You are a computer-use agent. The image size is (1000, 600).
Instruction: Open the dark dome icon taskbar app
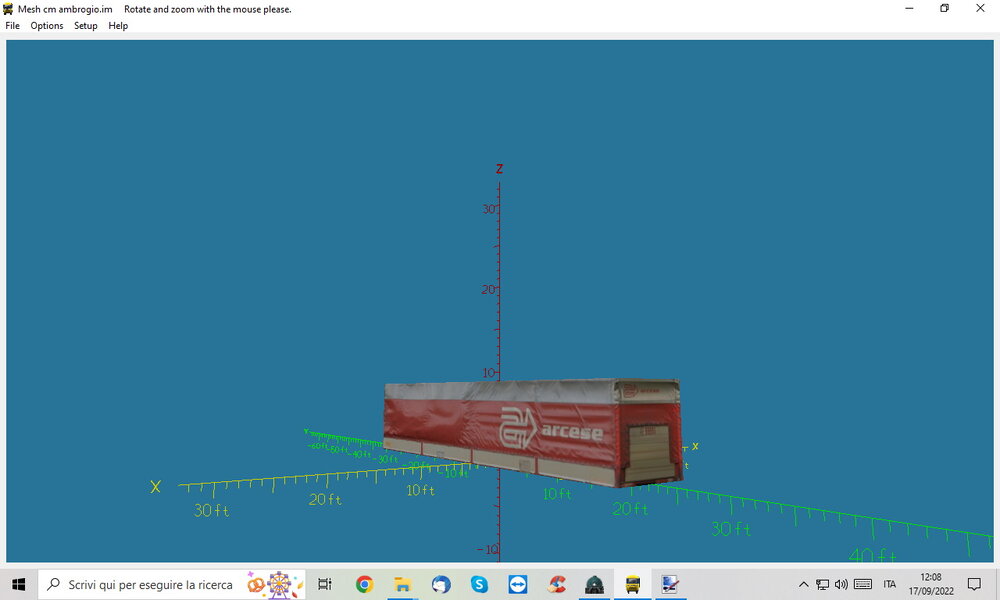(594, 584)
